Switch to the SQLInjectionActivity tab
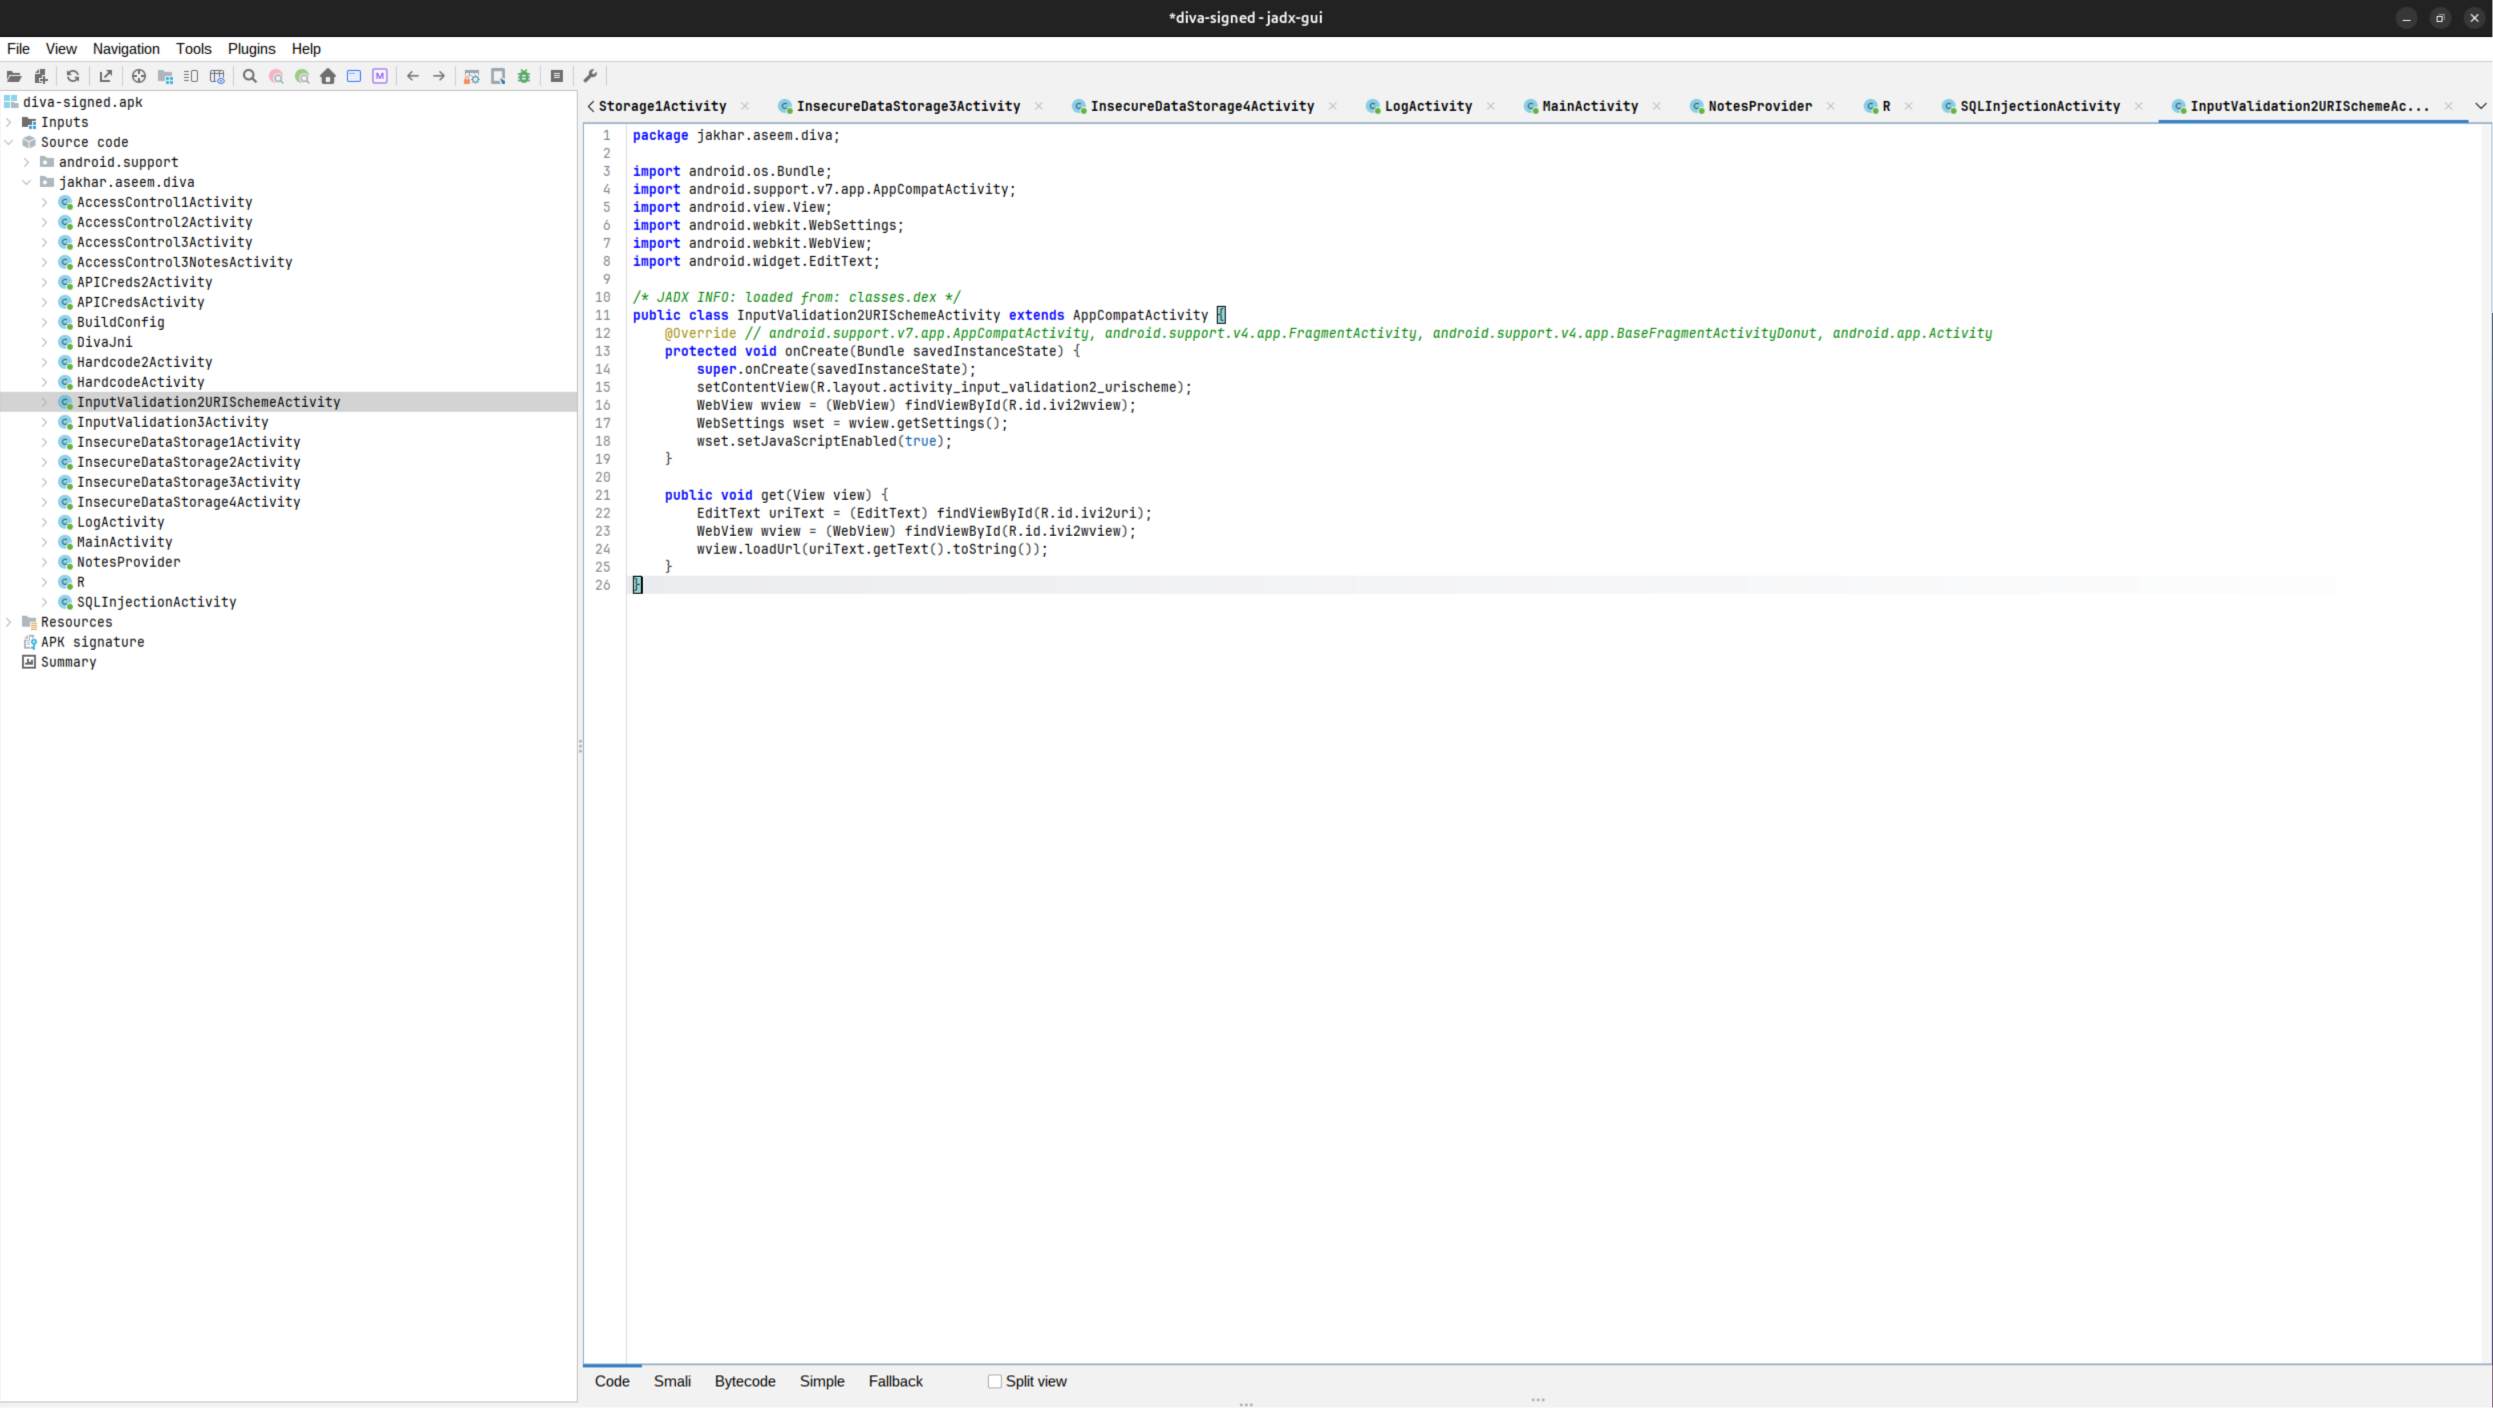This screenshot has width=2493, height=1408. (2039, 106)
